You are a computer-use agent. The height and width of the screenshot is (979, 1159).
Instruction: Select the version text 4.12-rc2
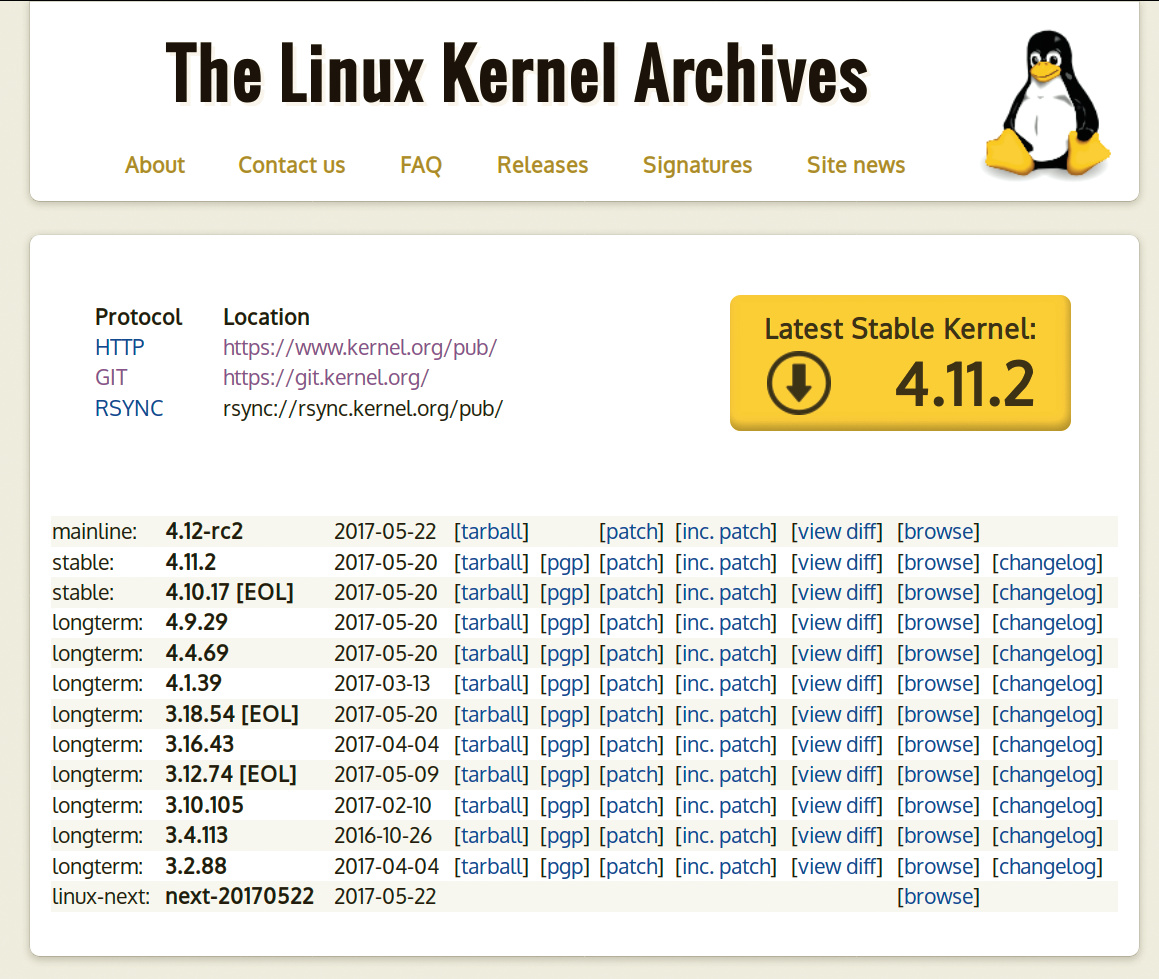[x=204, y=532]
